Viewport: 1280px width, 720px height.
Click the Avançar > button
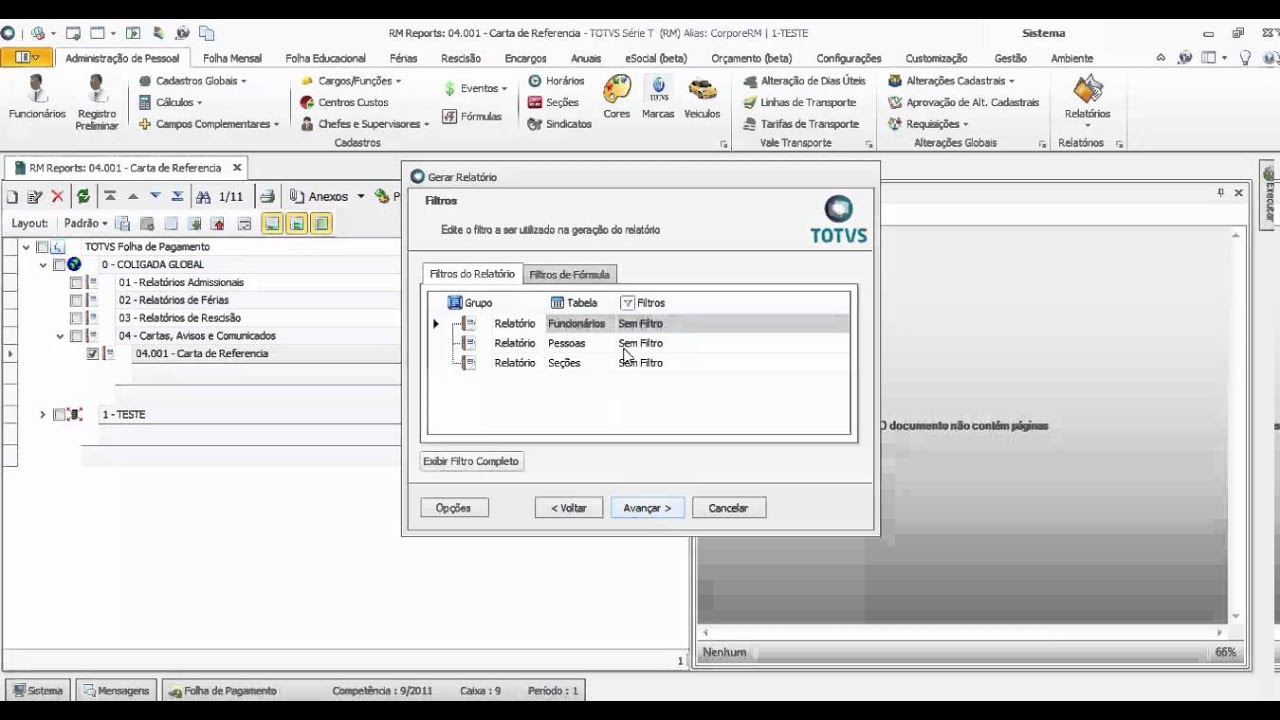pyautogui.click(x=647, y=508)
